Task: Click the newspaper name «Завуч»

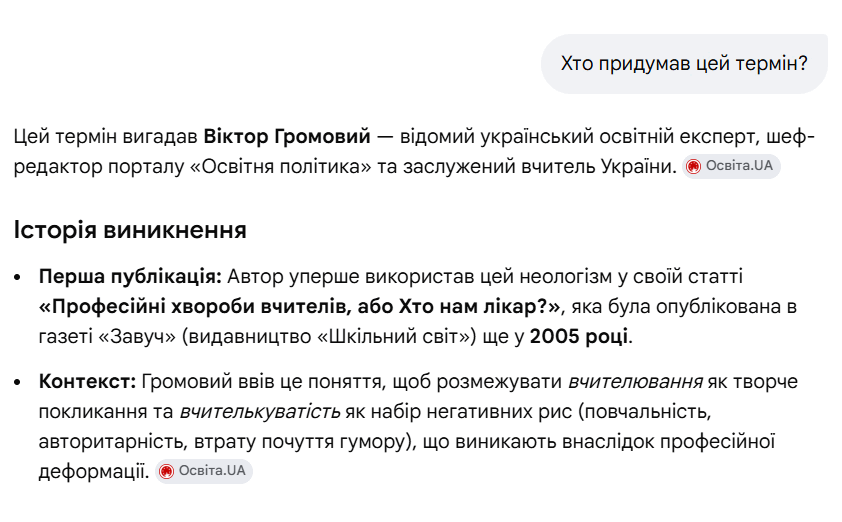Action: (137, 337)
